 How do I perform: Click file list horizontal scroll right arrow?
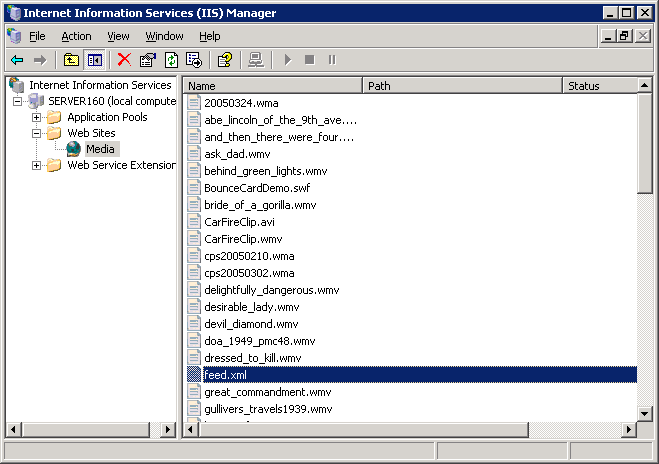(629, 430)
